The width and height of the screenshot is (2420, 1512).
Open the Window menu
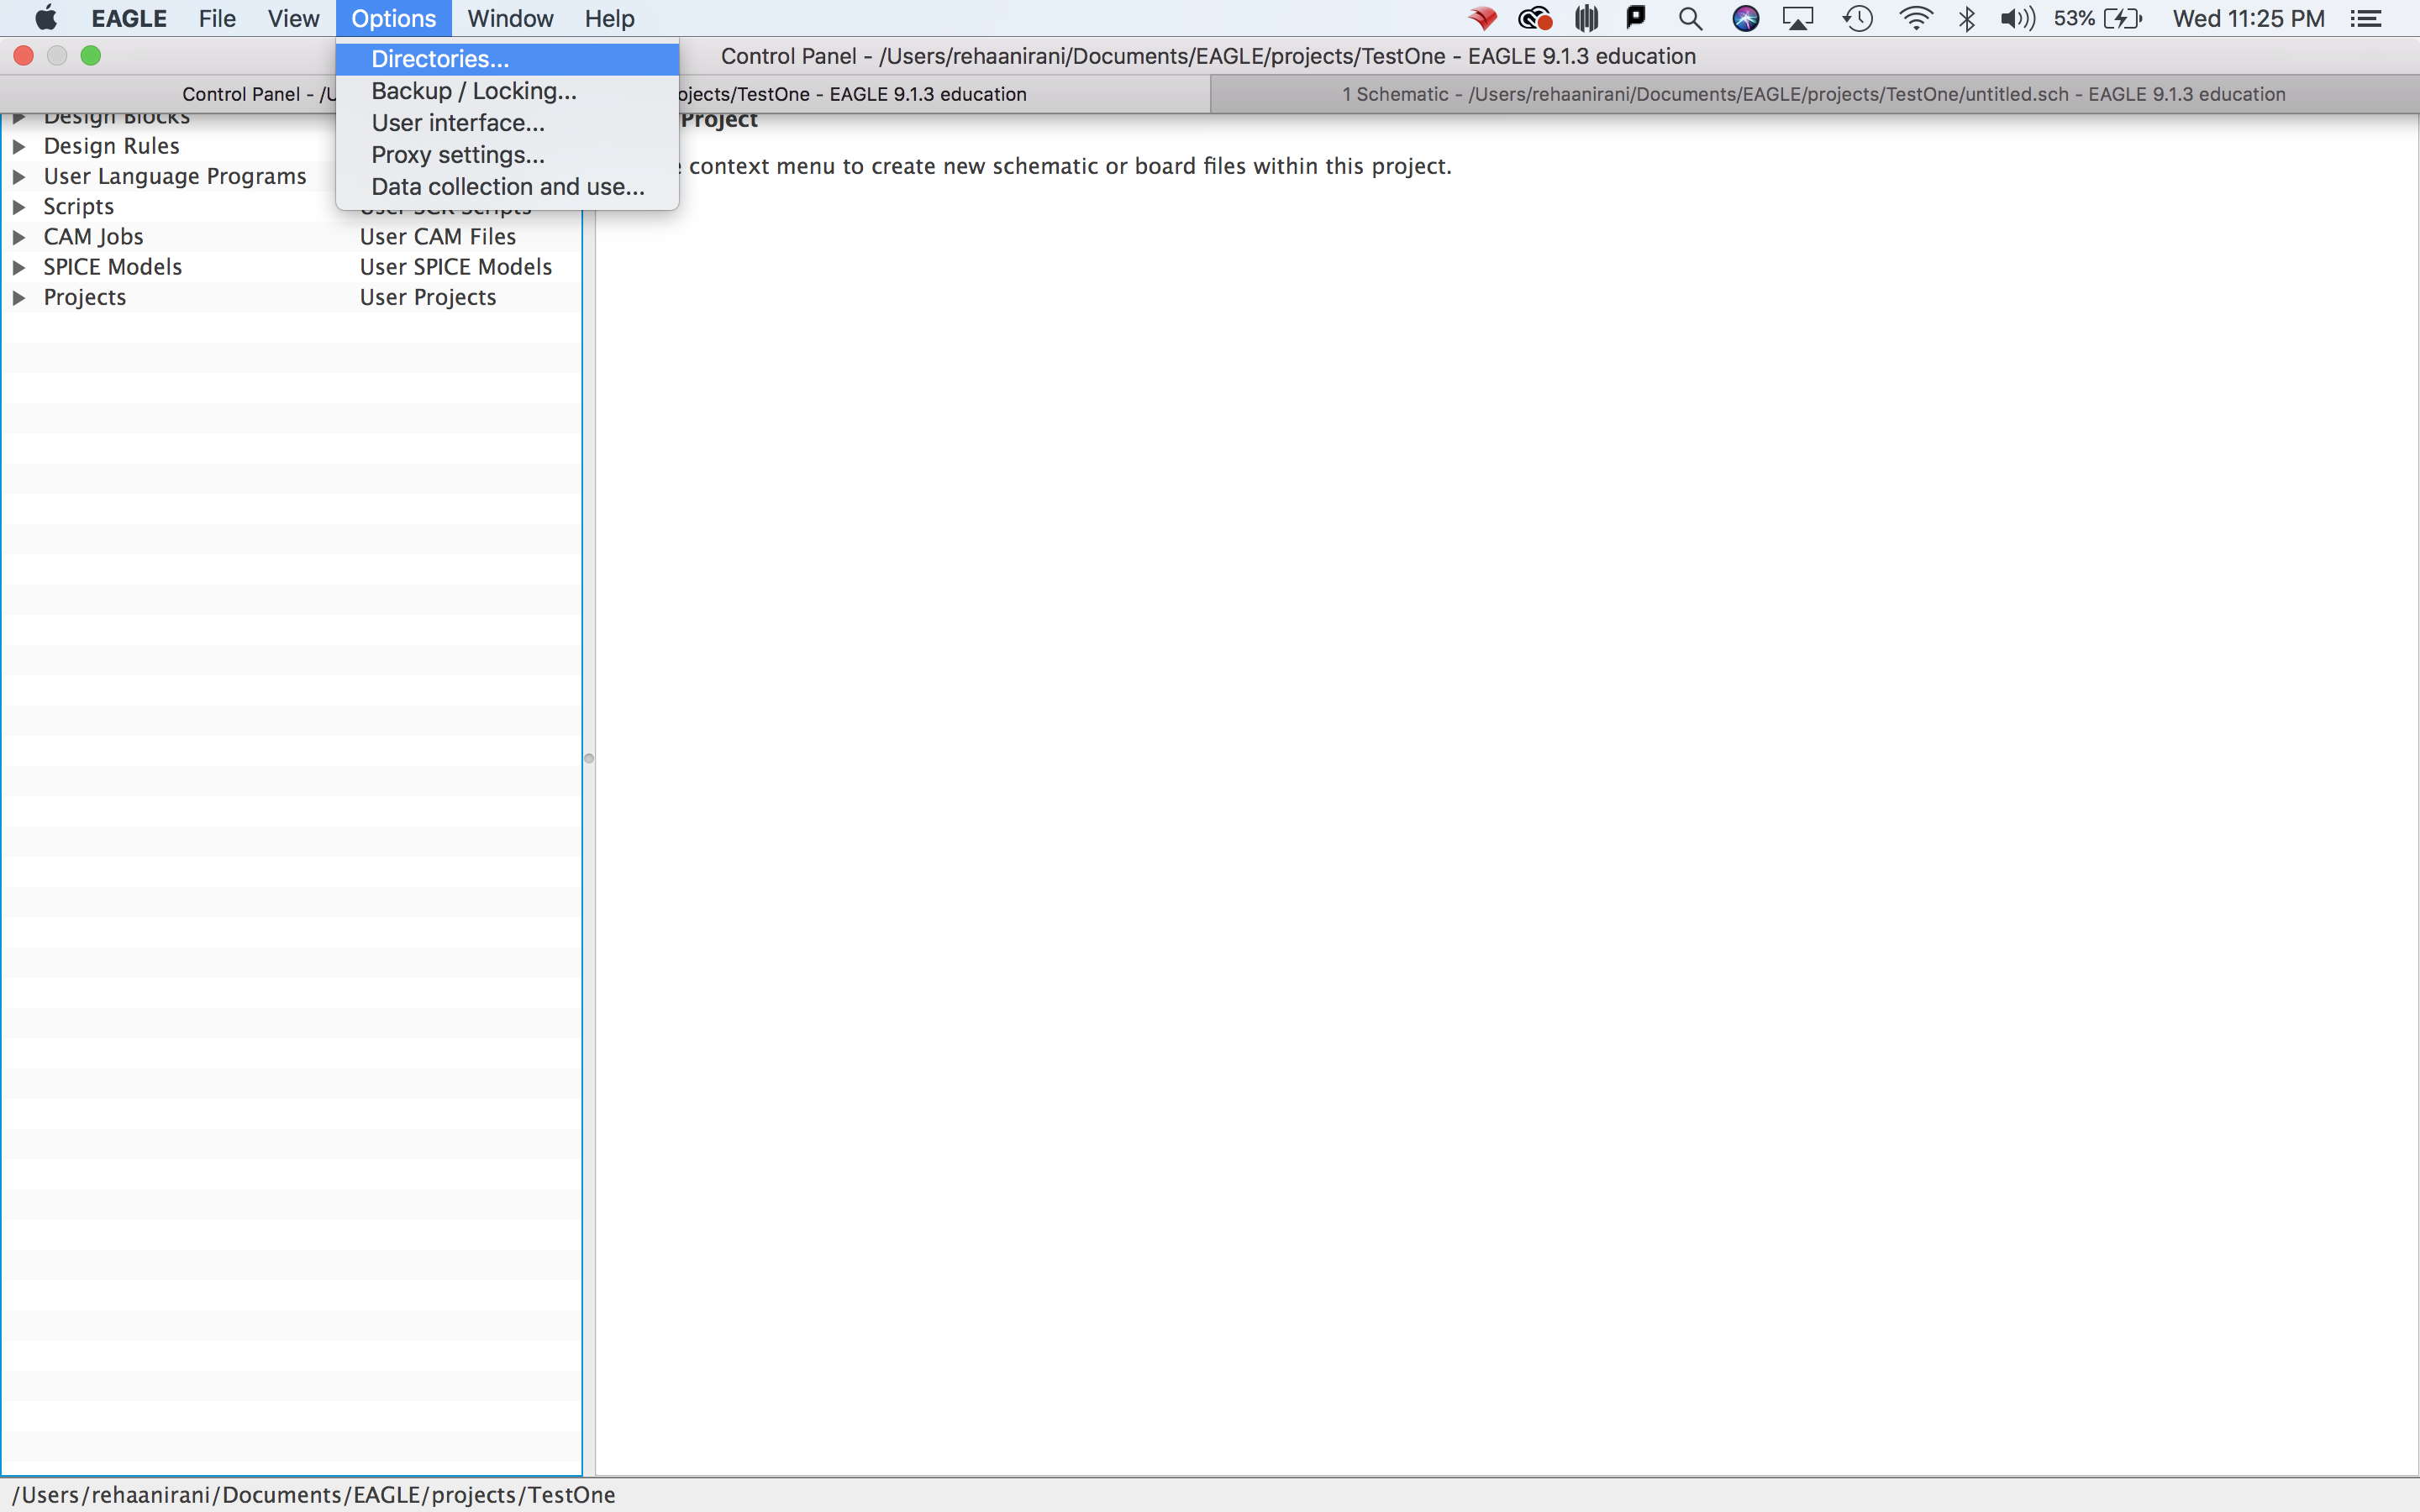coord(510,18)
